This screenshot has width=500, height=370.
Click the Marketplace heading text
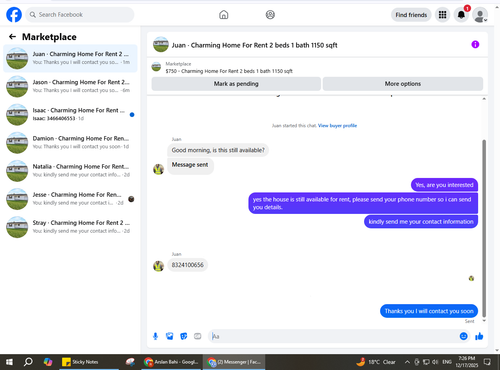tap(49, 37)
